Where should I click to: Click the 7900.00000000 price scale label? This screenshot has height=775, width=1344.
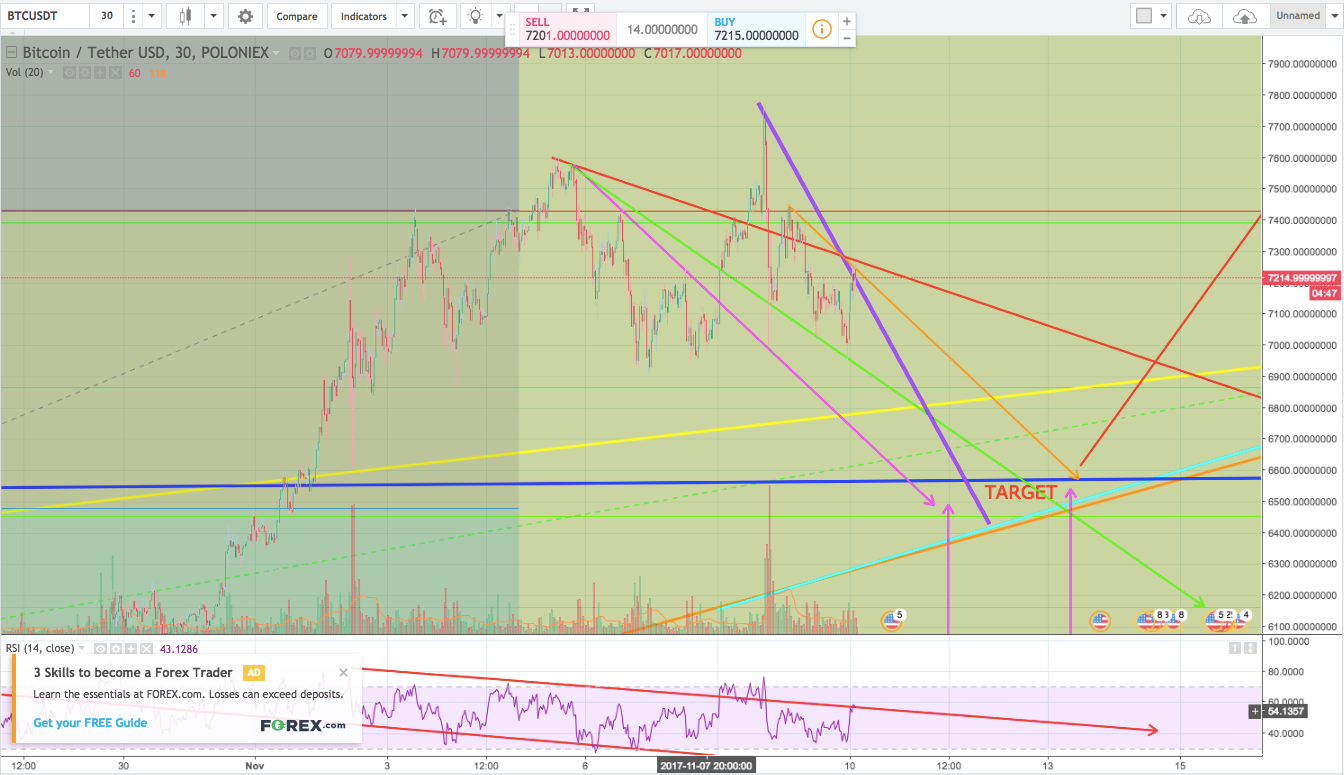coord(1301,63)
